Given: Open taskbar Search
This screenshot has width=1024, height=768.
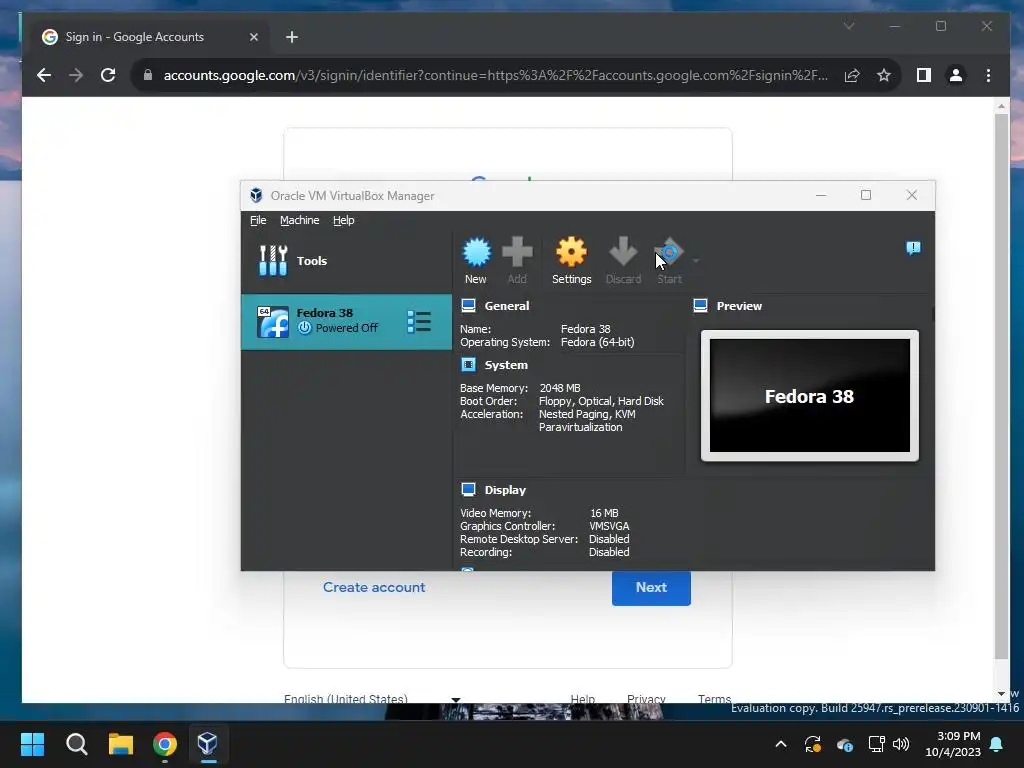Looking at the screenshot, I should click(x=76, y=744).
